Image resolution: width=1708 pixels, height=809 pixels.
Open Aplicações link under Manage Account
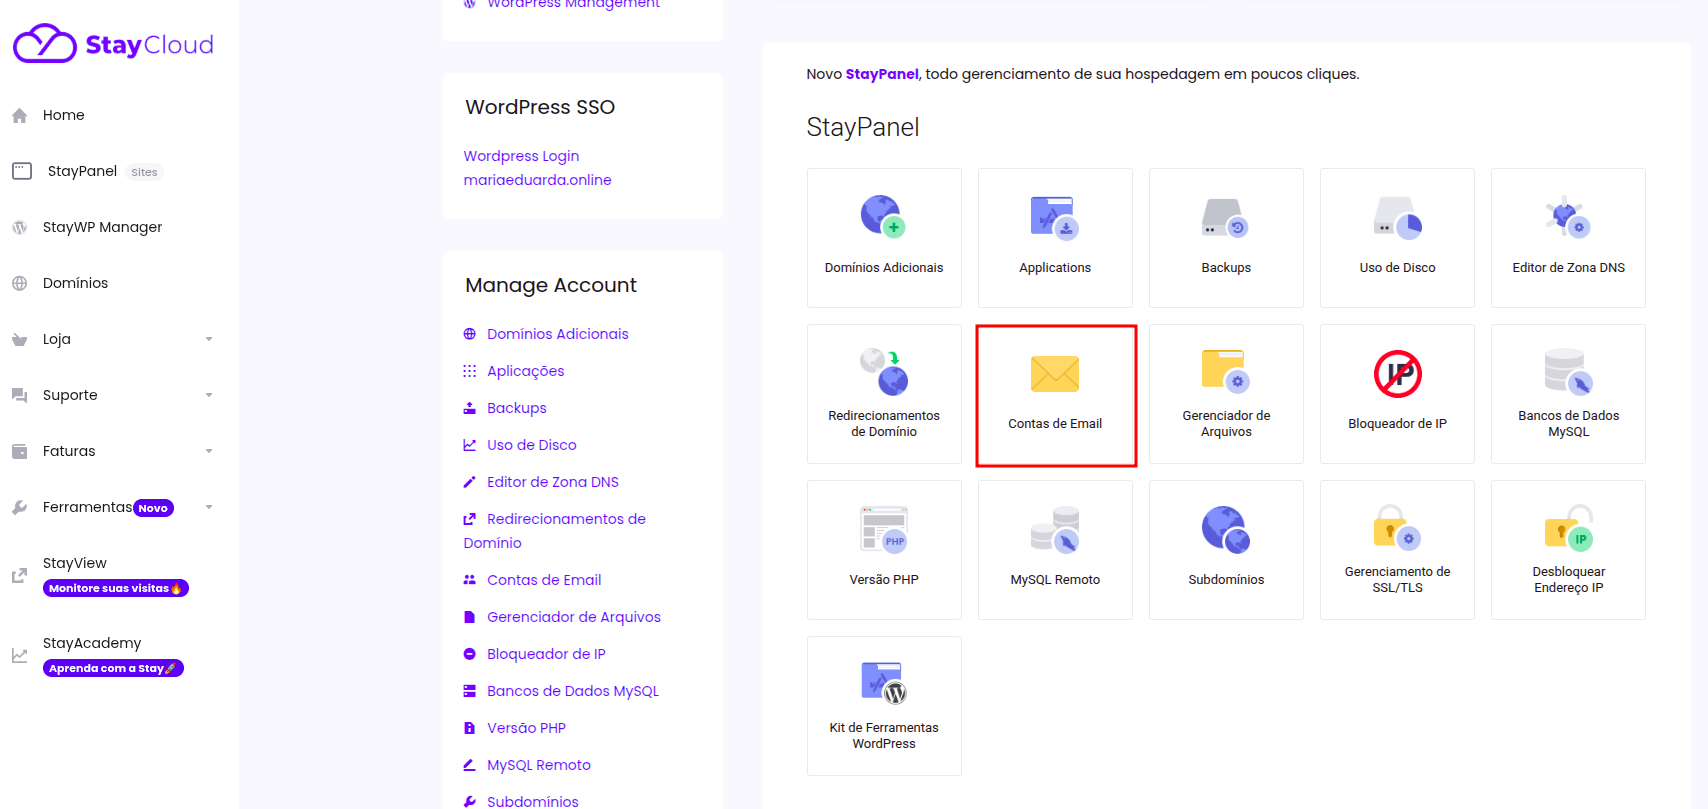525,371
